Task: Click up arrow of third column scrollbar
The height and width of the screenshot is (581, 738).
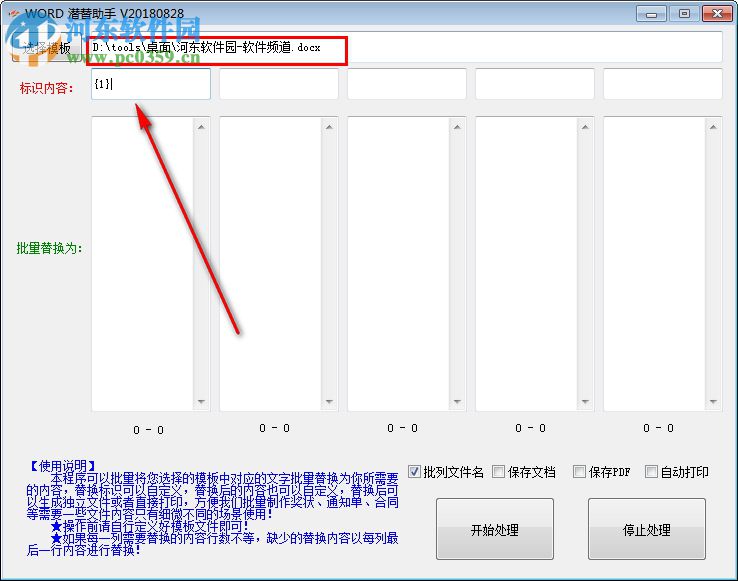Action: click(457, 127)
